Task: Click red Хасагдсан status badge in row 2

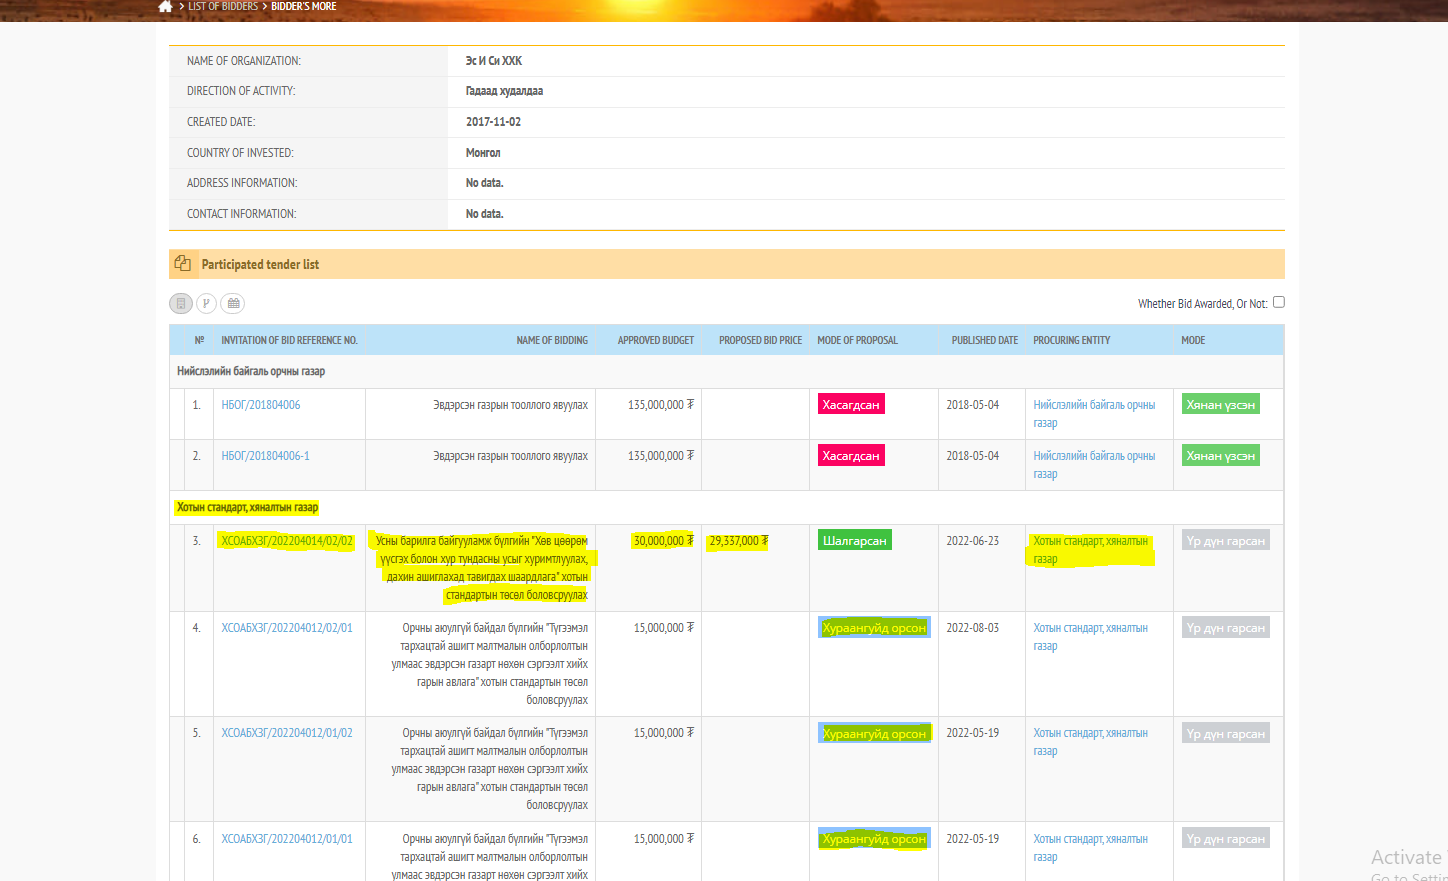Action: coord(850,456)
